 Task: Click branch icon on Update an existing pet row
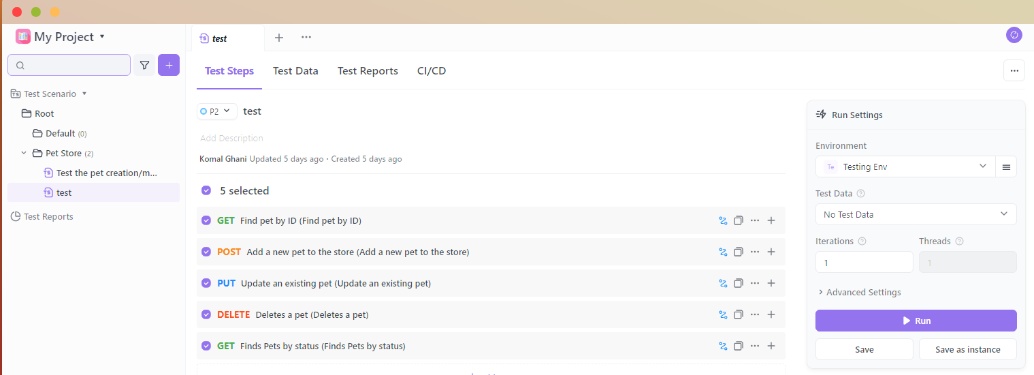tap(723, 283)
